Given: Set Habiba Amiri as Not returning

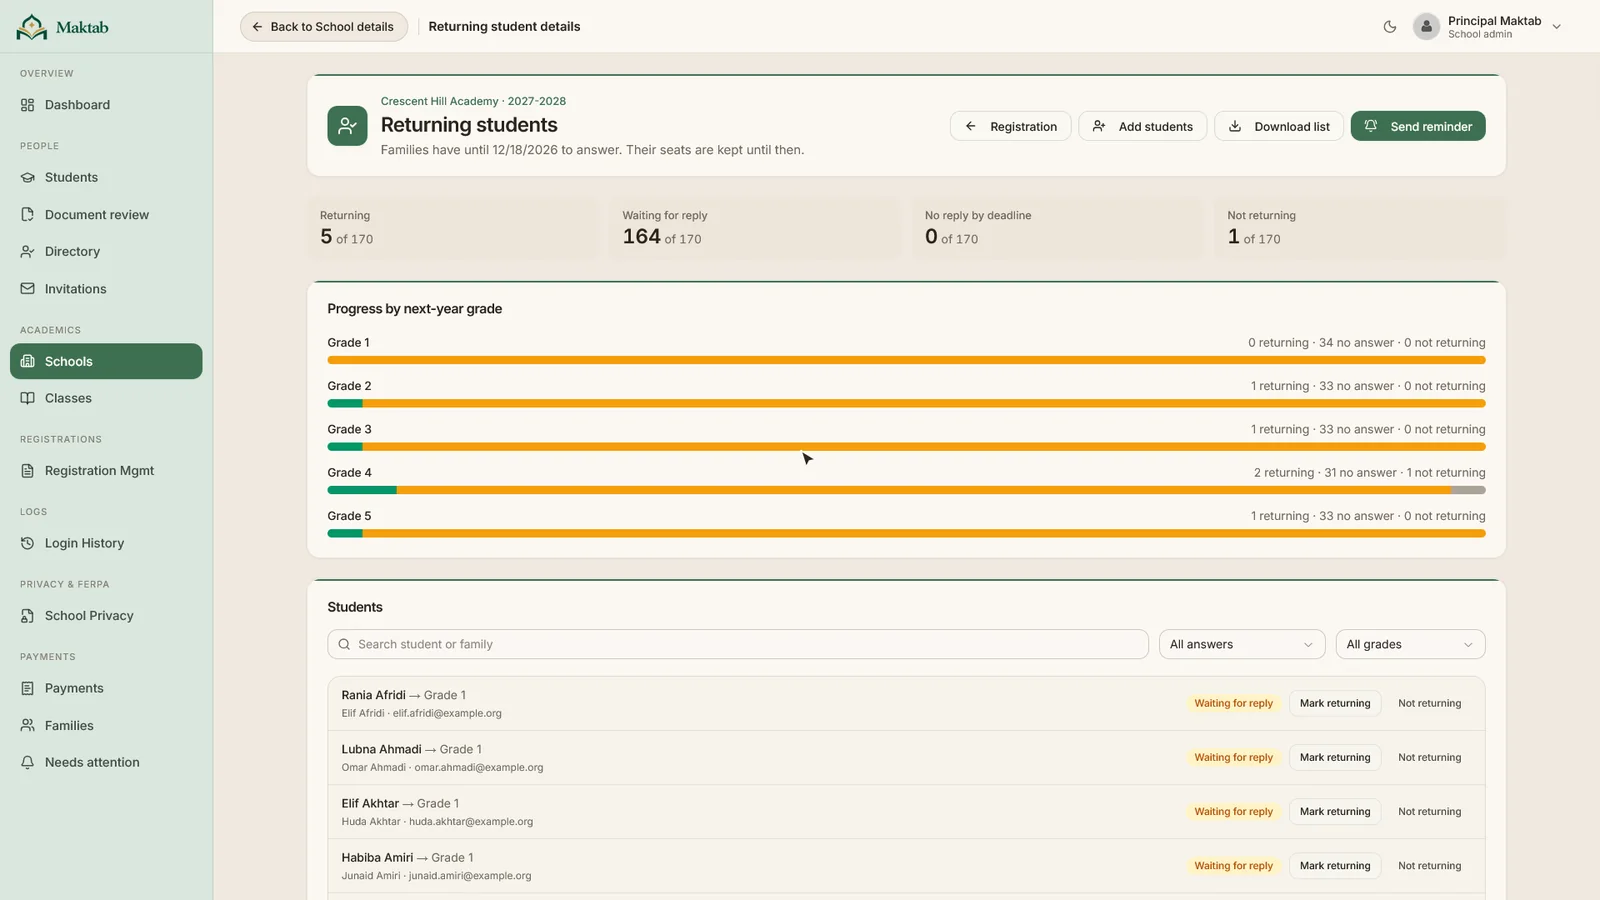Looking at the screenshot, I should point(1429,866).
